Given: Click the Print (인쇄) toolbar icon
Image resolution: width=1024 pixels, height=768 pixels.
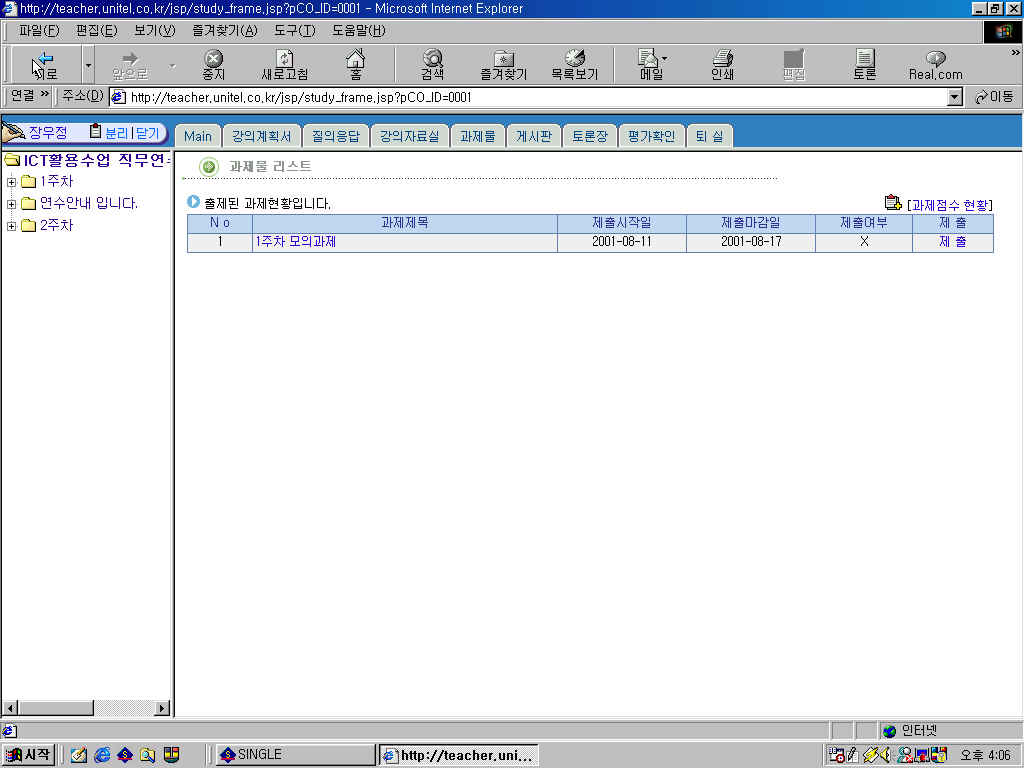Looking at the screenshot, I should point(722,65).
